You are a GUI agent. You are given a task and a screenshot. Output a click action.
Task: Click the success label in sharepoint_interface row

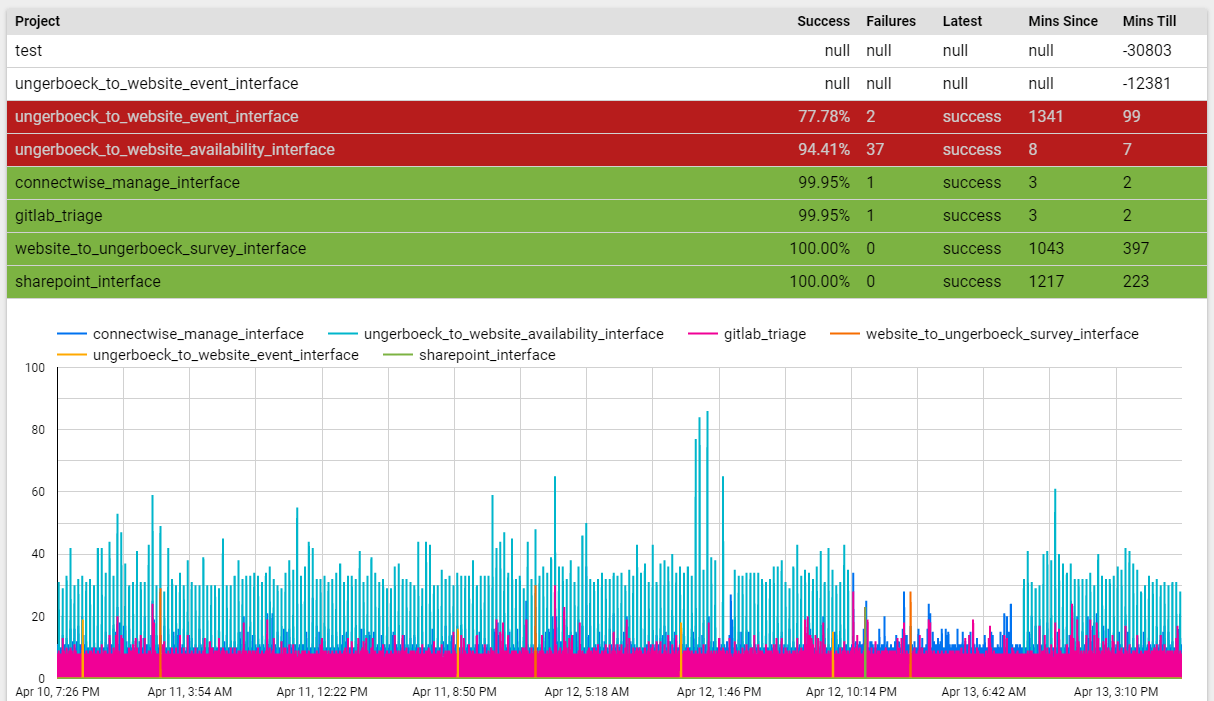coord(971,281)
